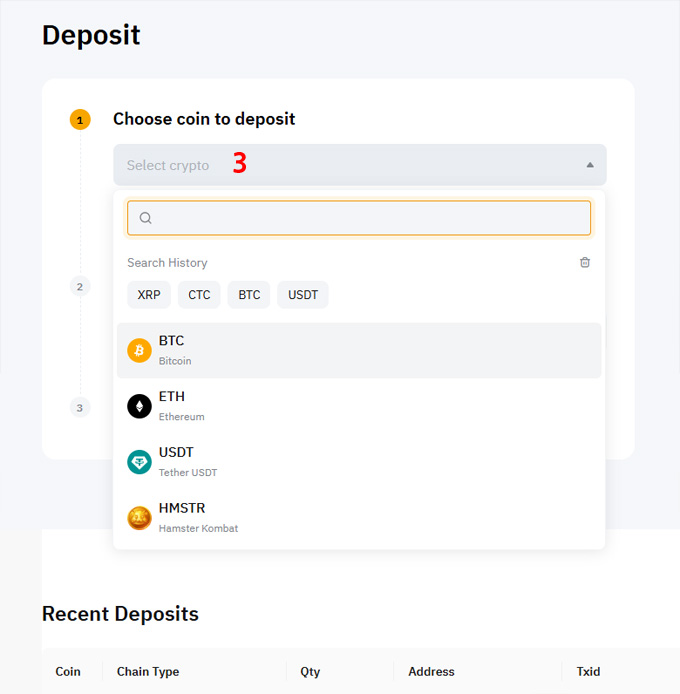Click the magnifier icon in search box
The height and width of the screenshot is (694, 680).
[146, 218]
